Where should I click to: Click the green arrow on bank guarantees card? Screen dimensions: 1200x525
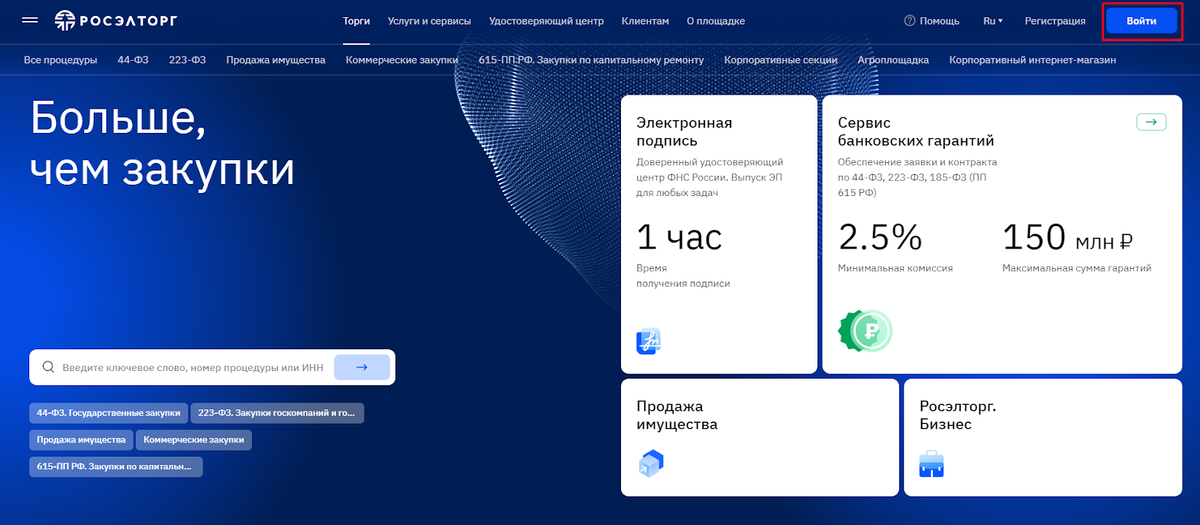click(x=1151, y=122)
